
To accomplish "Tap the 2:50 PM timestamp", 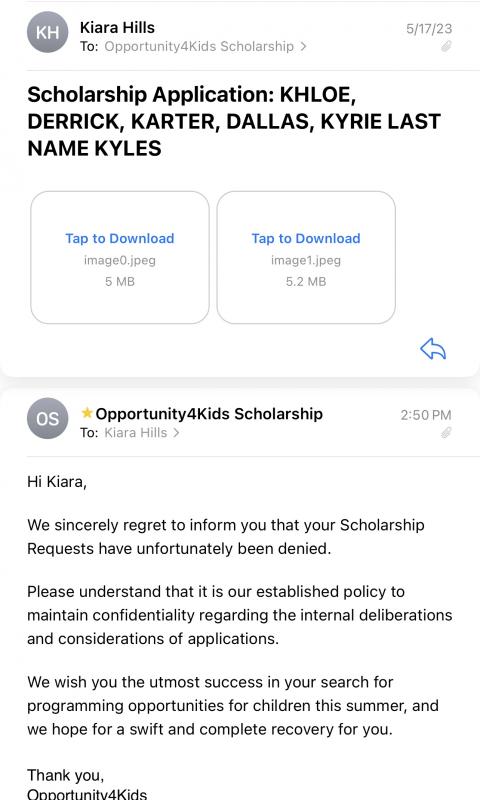I will 426,415.
